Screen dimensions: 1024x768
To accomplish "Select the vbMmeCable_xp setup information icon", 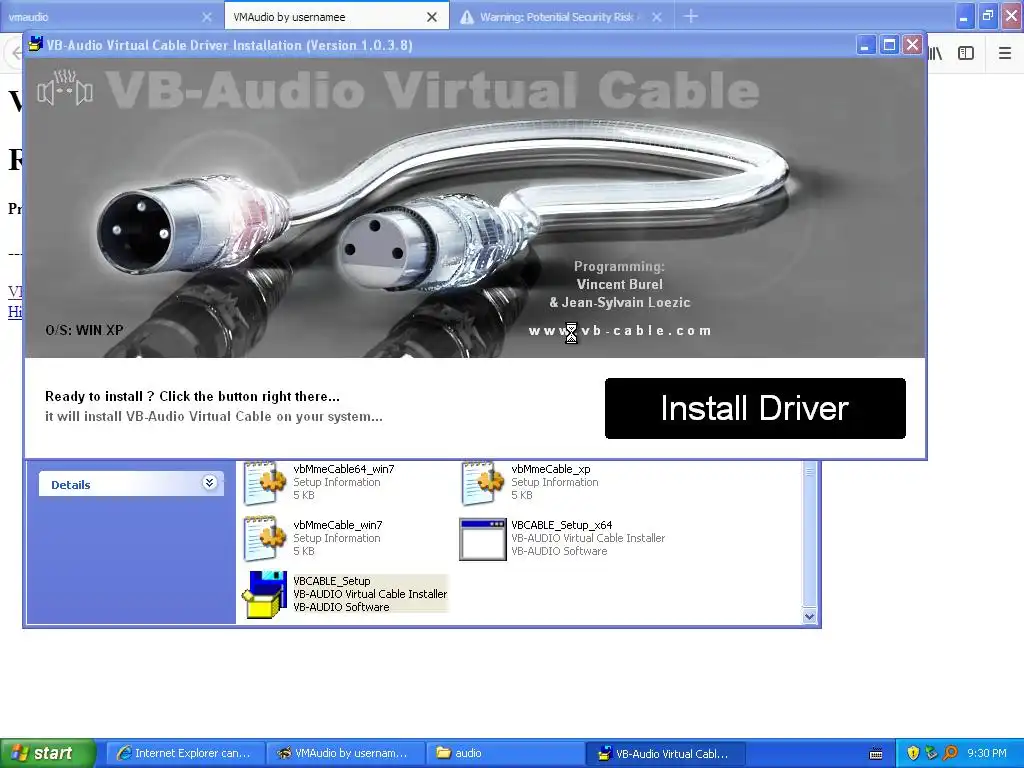I will point(483,483).
